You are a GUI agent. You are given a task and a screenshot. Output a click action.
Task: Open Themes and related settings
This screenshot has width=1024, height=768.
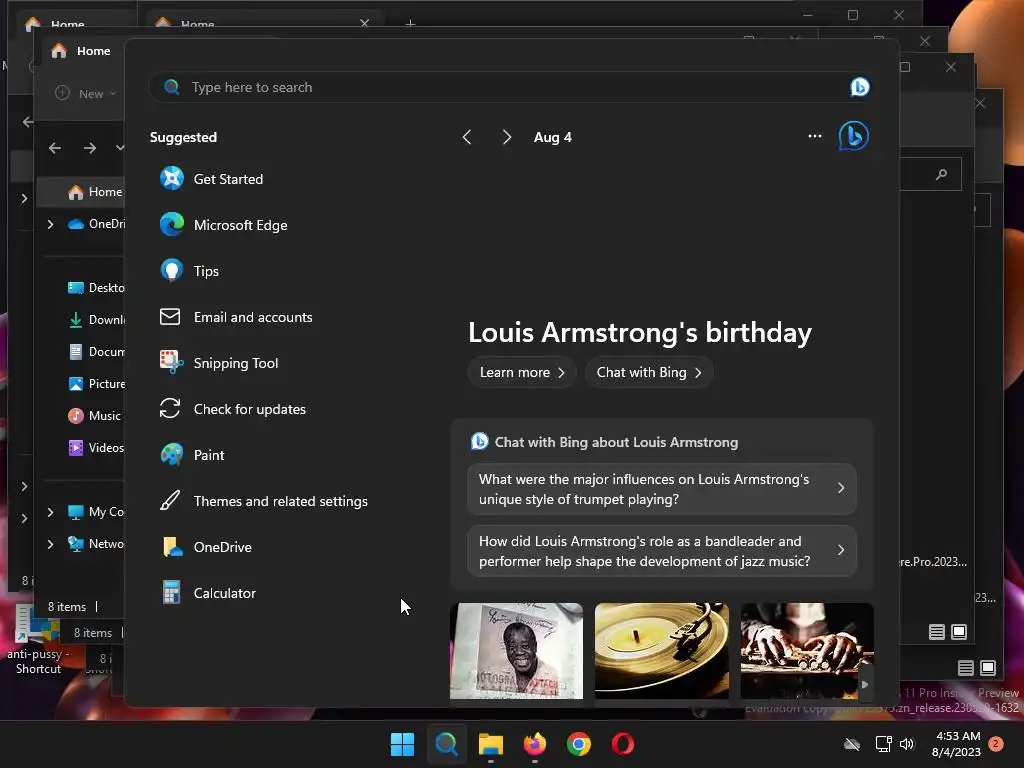264,501
